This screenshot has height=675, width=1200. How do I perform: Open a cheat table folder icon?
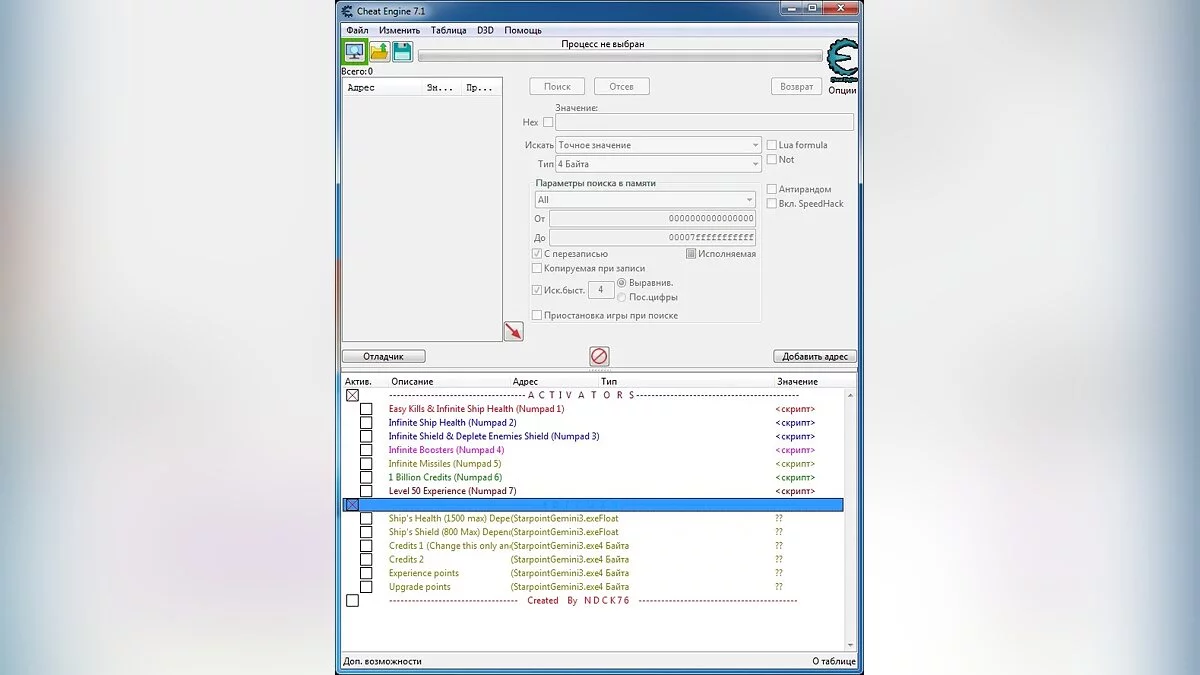pyautogui.click(x=380, y=52)
